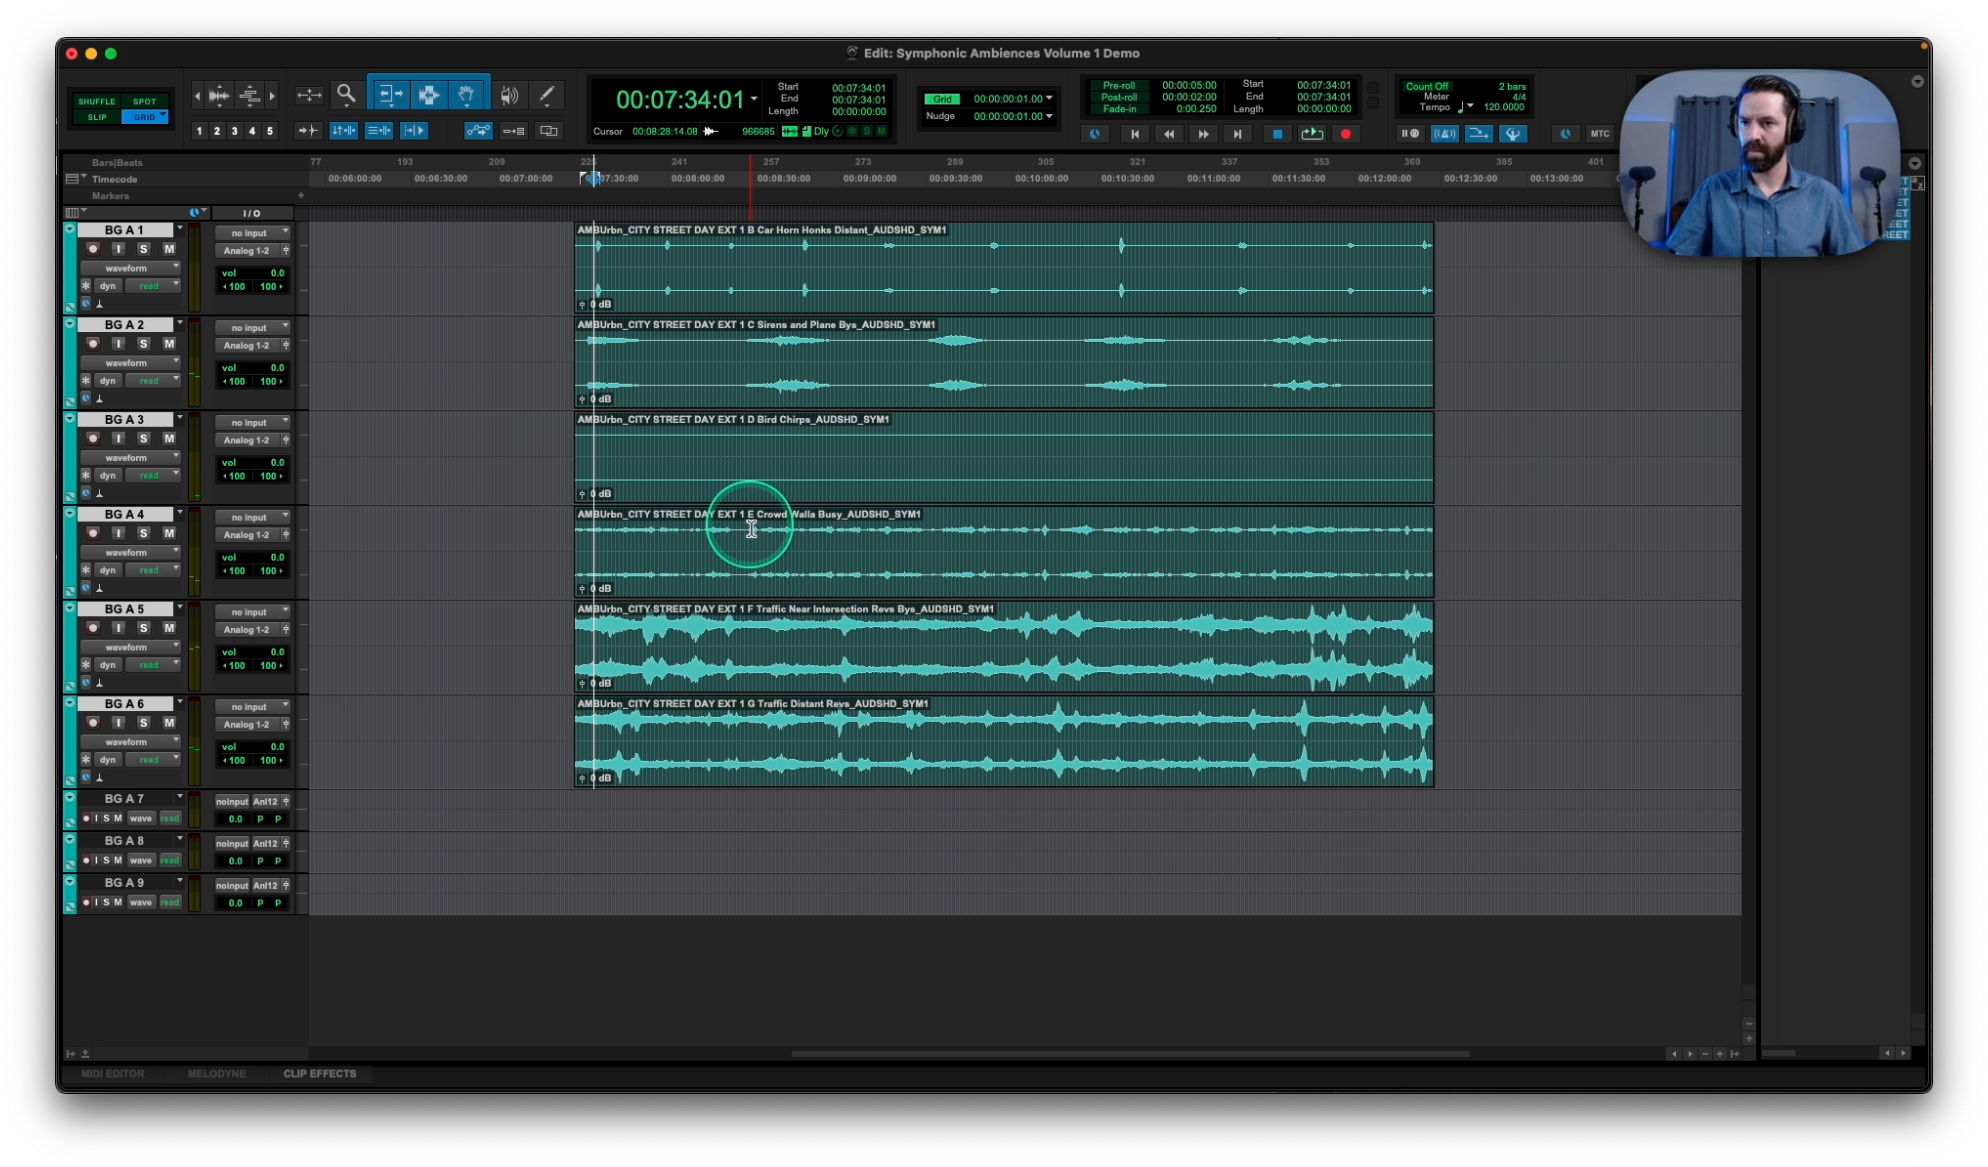Screen dimensions: 1988x1167
Task: Recall zoom preset 5
Action: 269,131
